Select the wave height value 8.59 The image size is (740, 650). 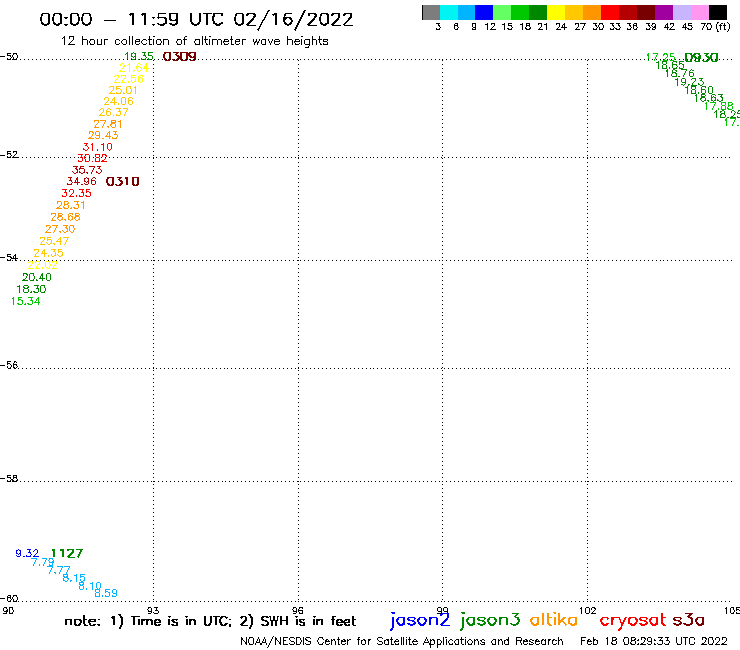pos(106,593)
